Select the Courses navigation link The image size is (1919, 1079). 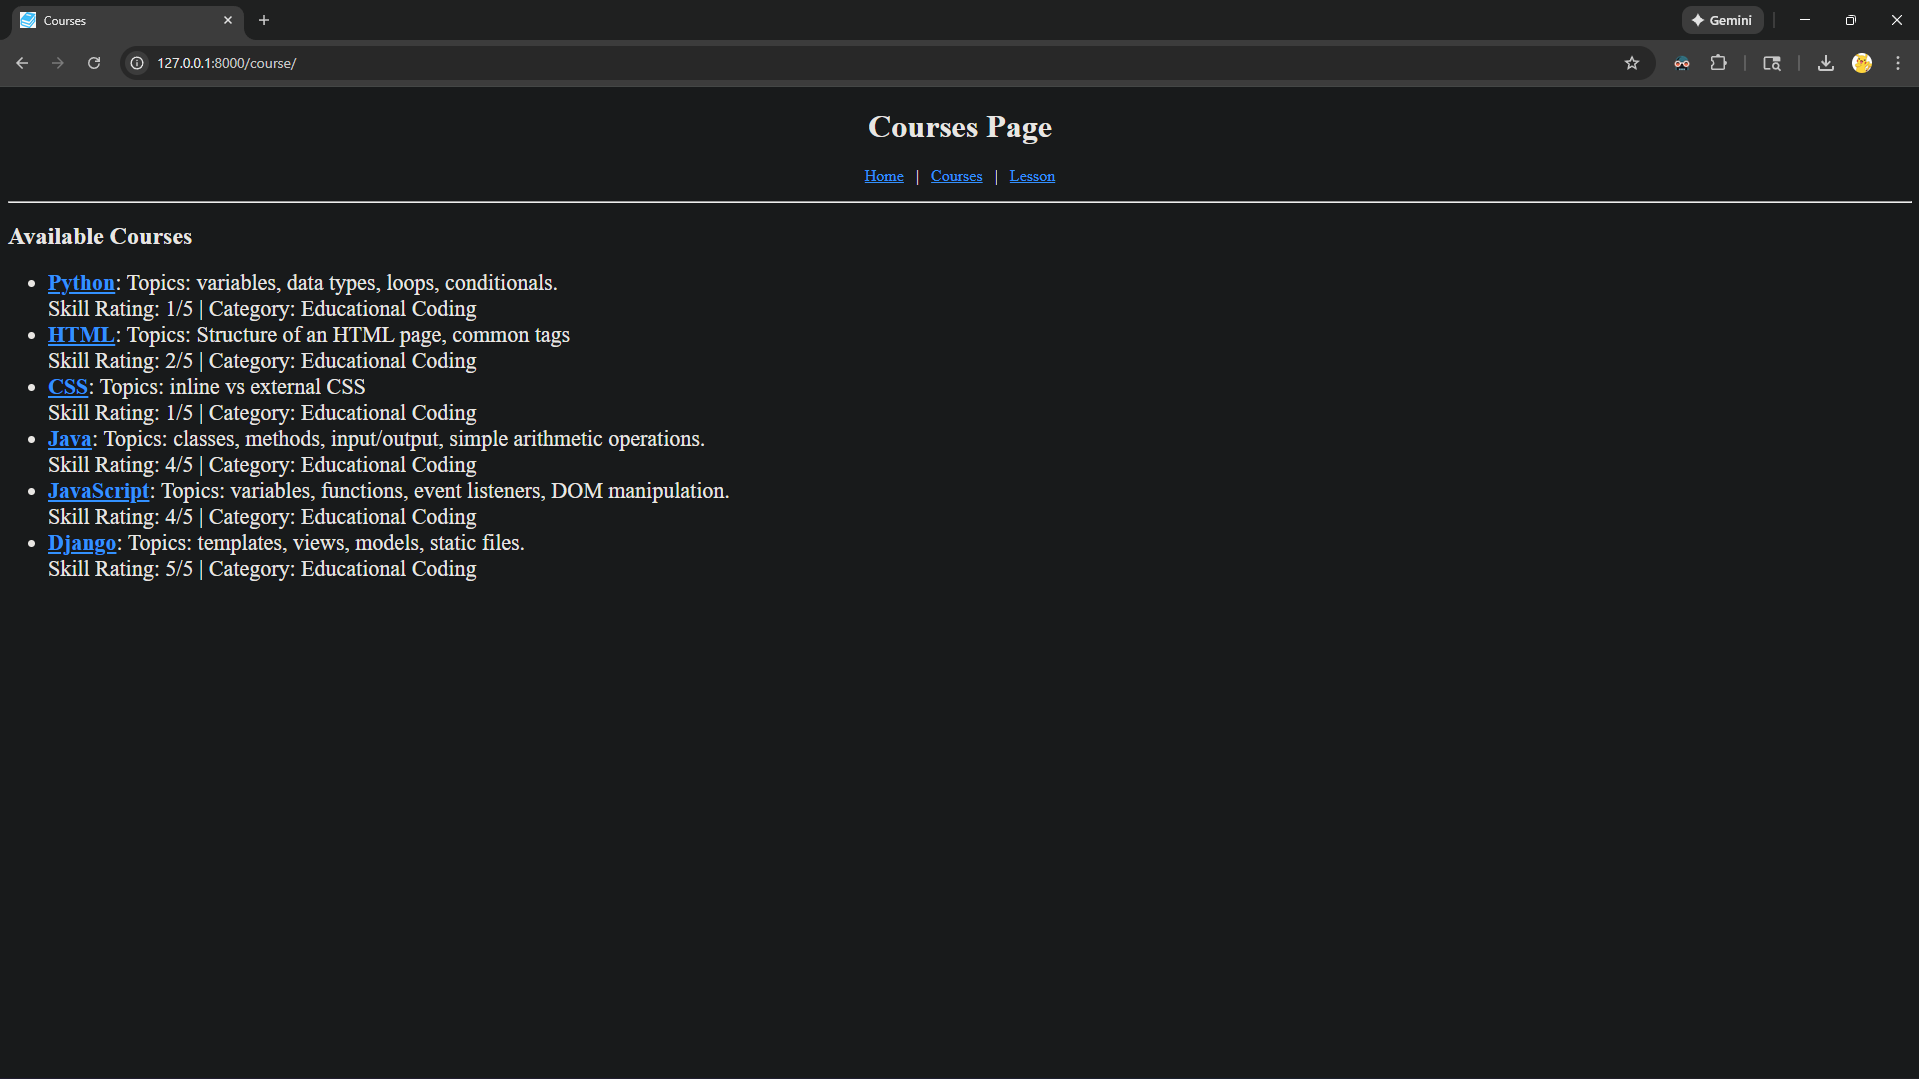[956, 176]
